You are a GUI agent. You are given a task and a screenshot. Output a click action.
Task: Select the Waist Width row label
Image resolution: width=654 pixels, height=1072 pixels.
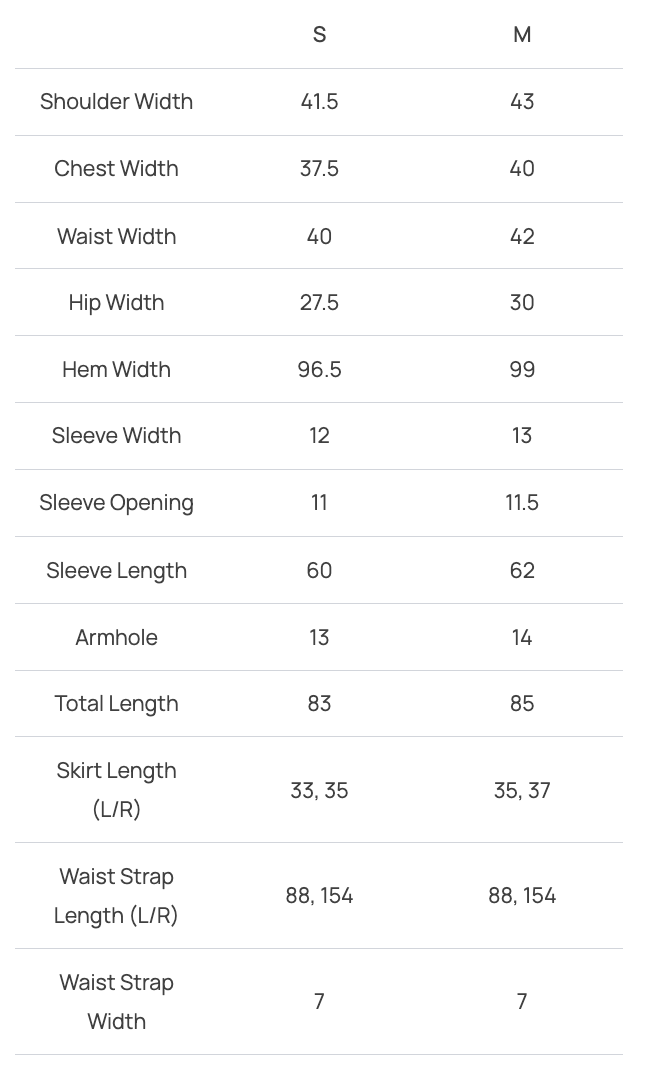click(x=116, y=236)
